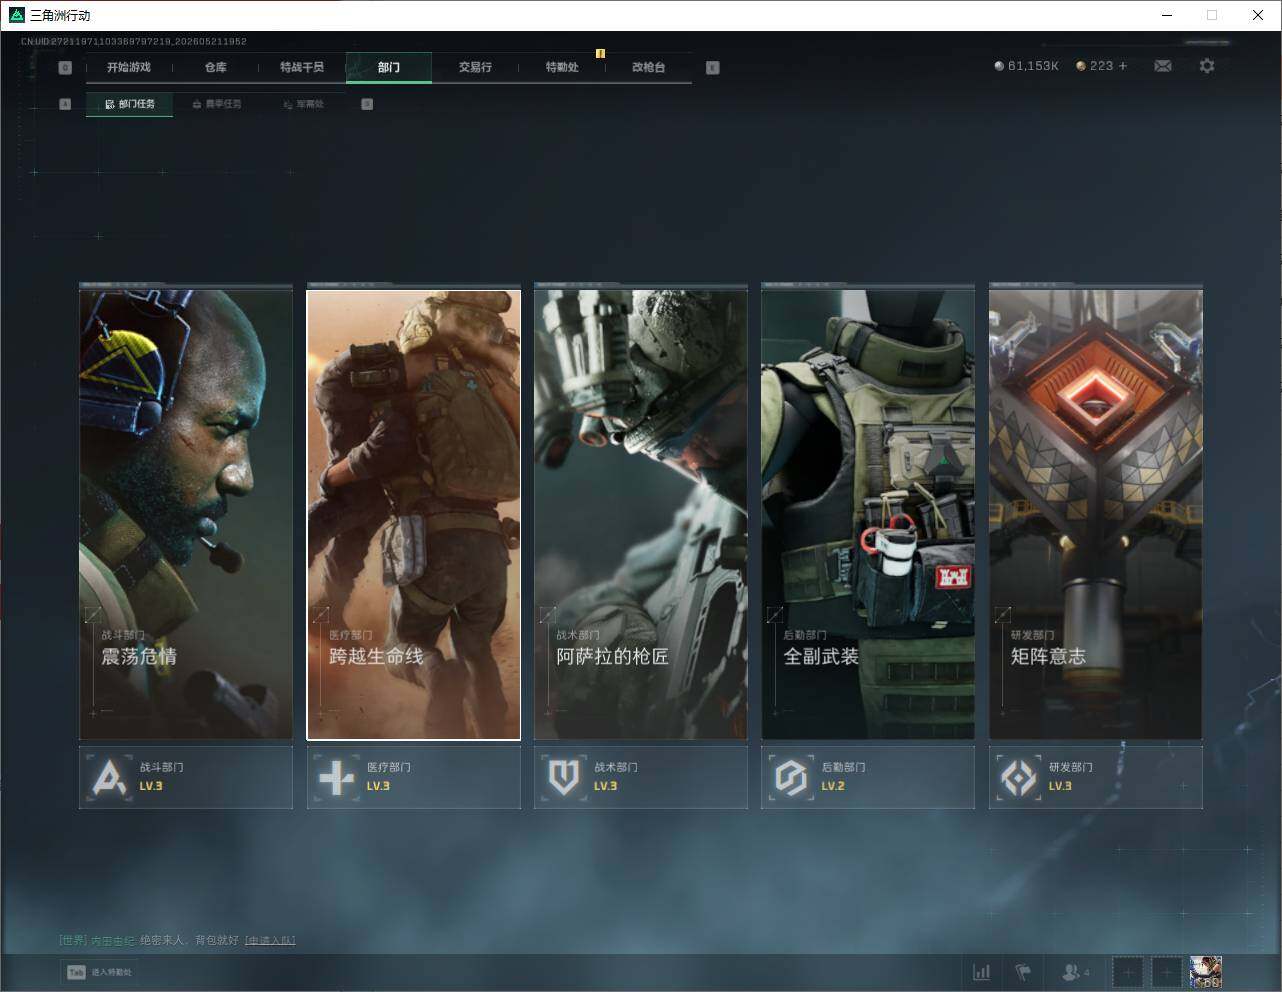Click the Tab key button in bottom bar
The image size is (1282, 992).
[x=76, y=972]
